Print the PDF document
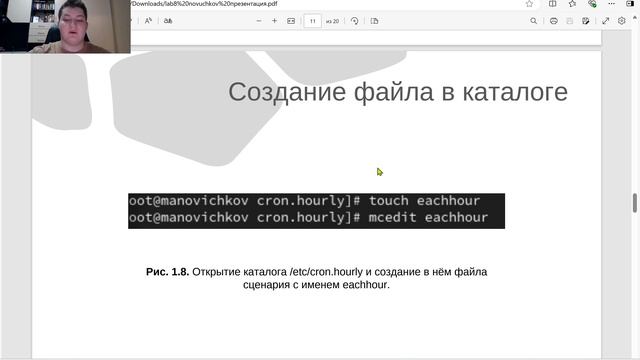 point(553,21)
